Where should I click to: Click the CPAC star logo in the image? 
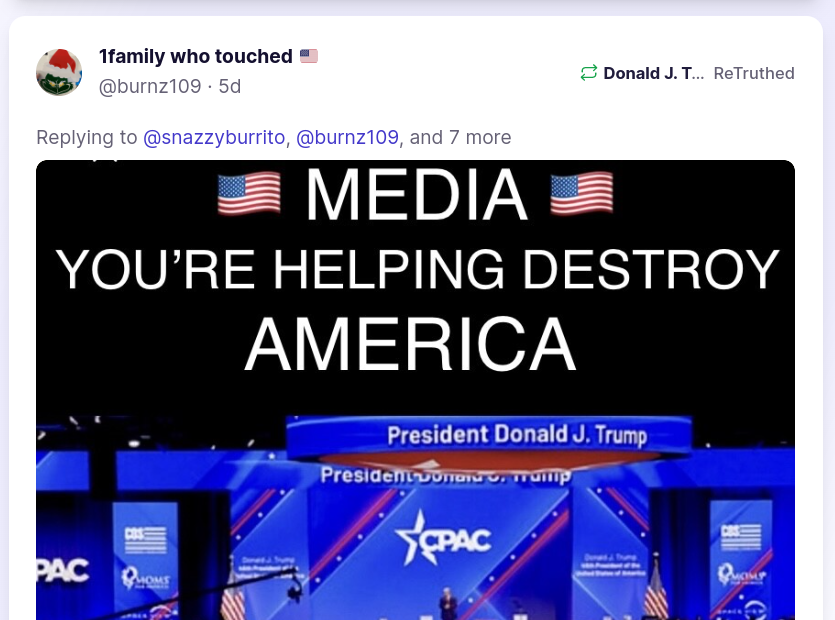[x=443, y=538]
